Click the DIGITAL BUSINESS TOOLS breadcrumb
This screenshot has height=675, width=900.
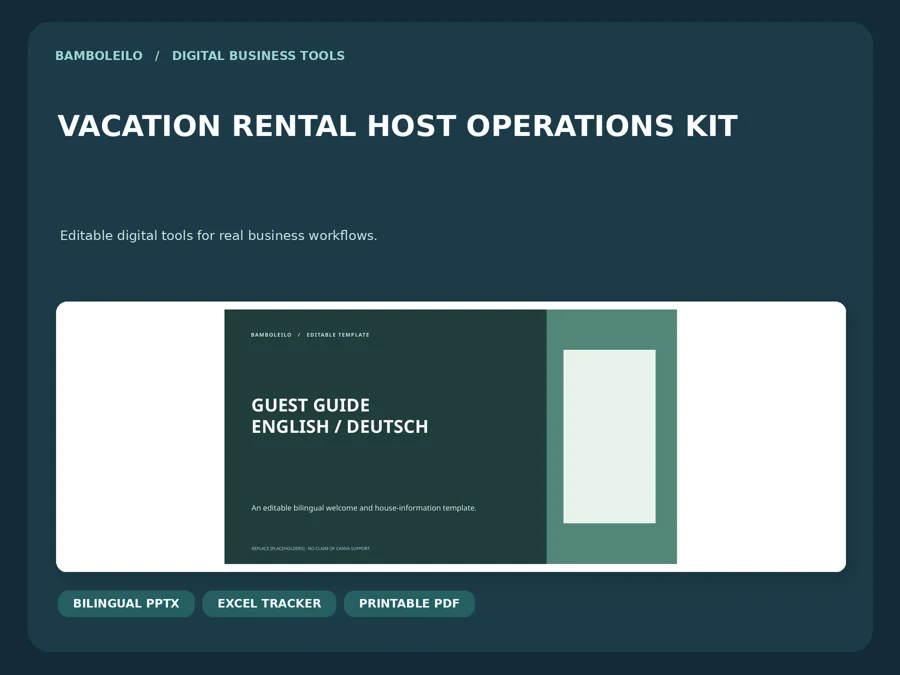click(258, 56)
